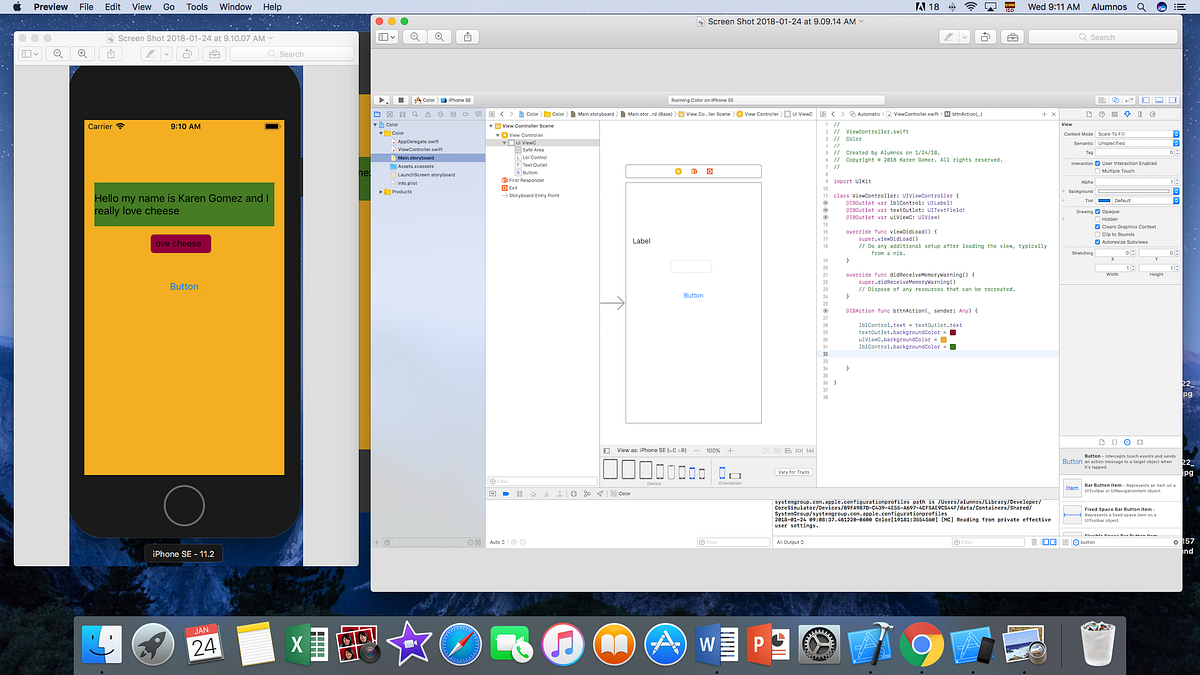Check the Clip to Bounds option
The height and width of the screenshot is (675, 1200).
tap(1098, 234)
